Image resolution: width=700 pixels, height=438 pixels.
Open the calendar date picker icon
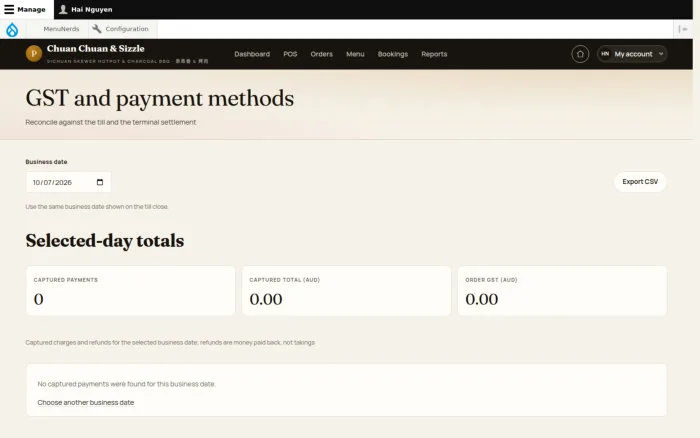100,182
